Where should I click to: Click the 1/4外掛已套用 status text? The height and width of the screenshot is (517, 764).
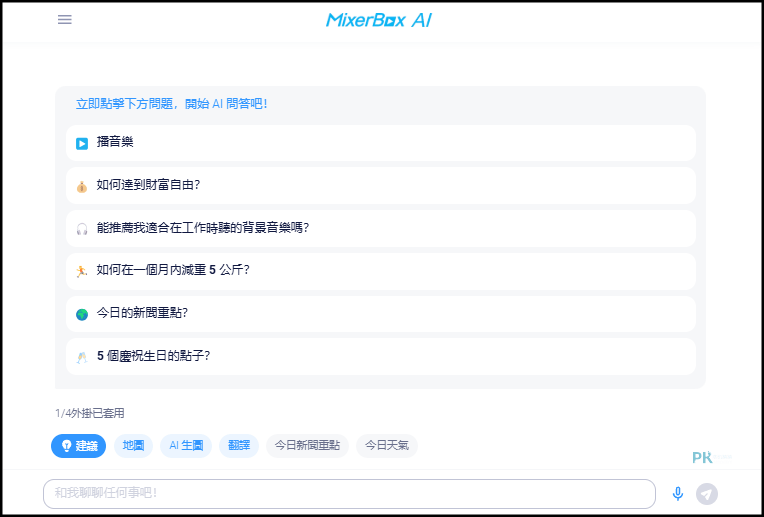click(x=90, y=414)
